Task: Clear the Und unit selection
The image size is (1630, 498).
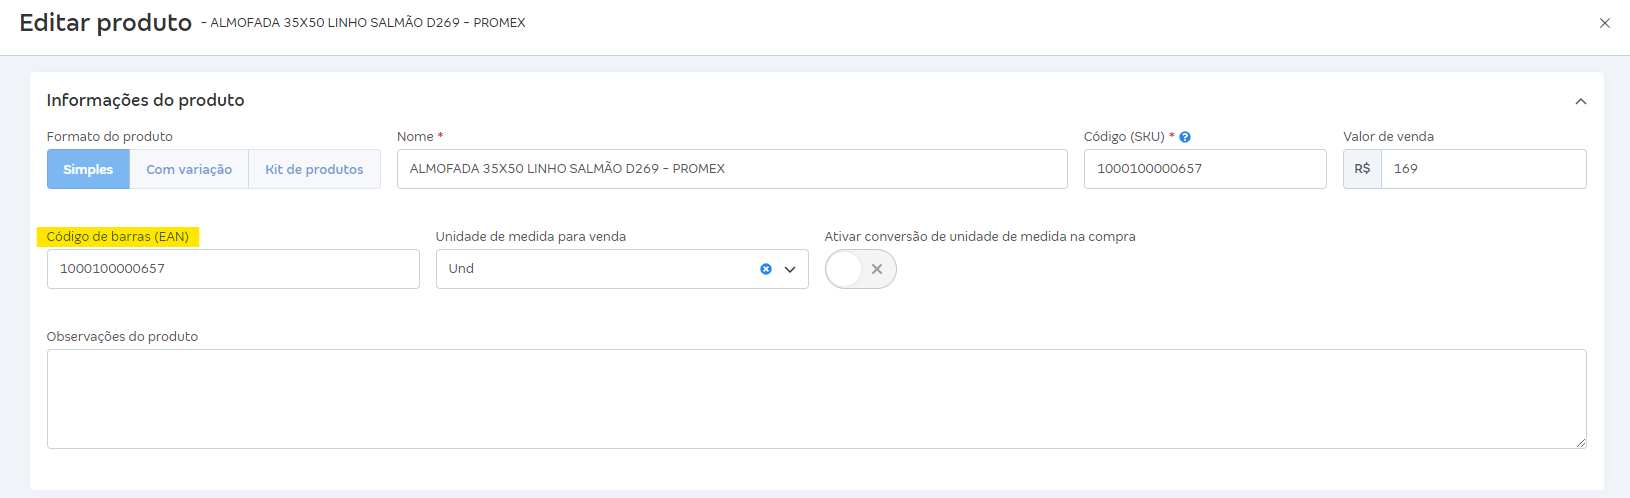Action: pyautogui.click(x=766, y=269)
